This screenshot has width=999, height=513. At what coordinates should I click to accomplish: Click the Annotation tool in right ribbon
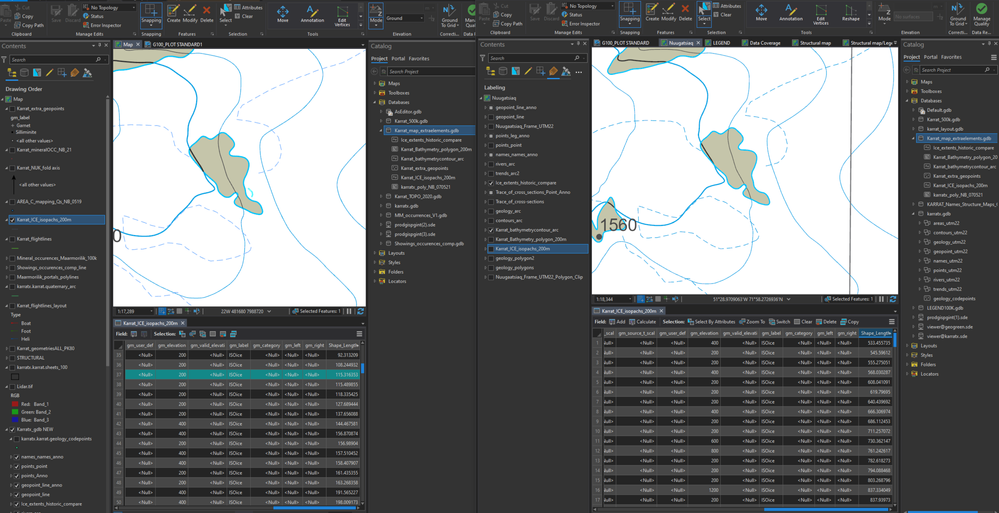tap(791, 13)
